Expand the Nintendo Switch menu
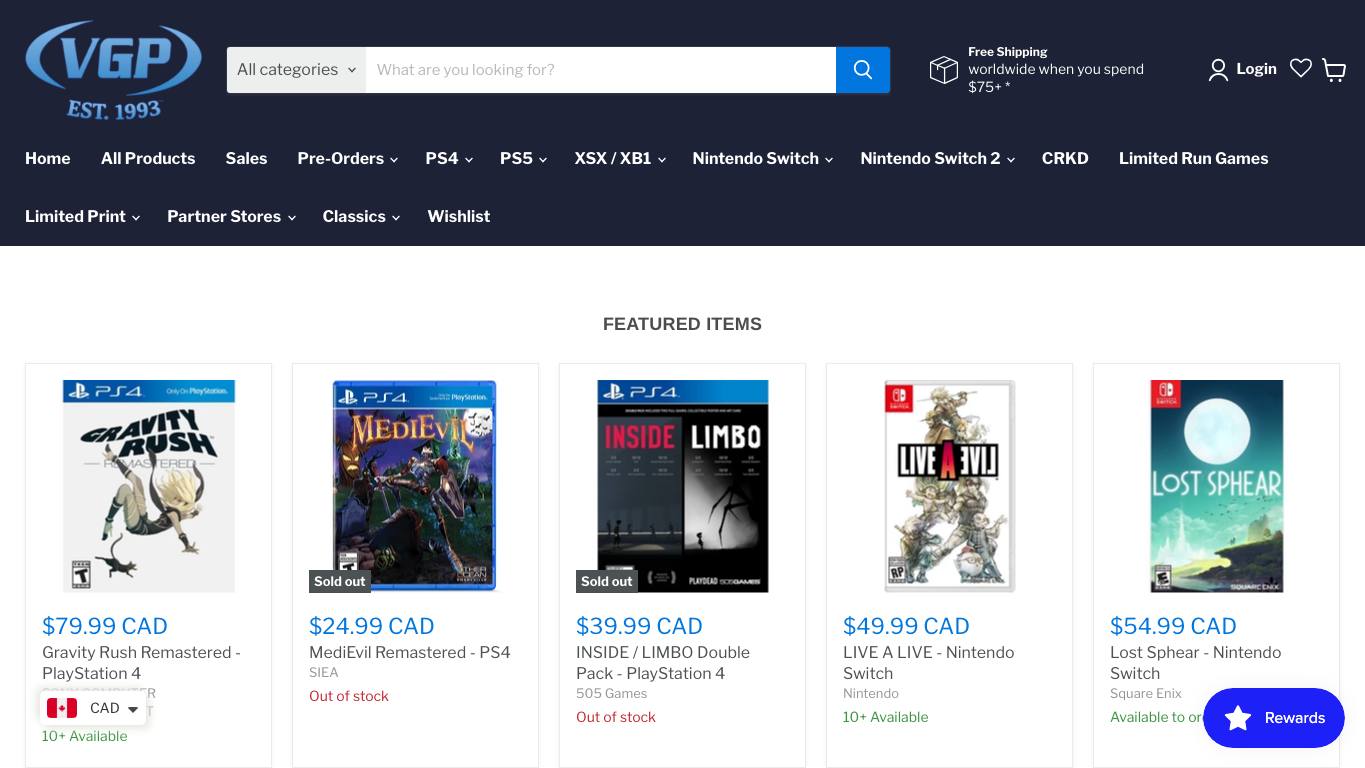The image size is (1365, 768). coord(762,159)
